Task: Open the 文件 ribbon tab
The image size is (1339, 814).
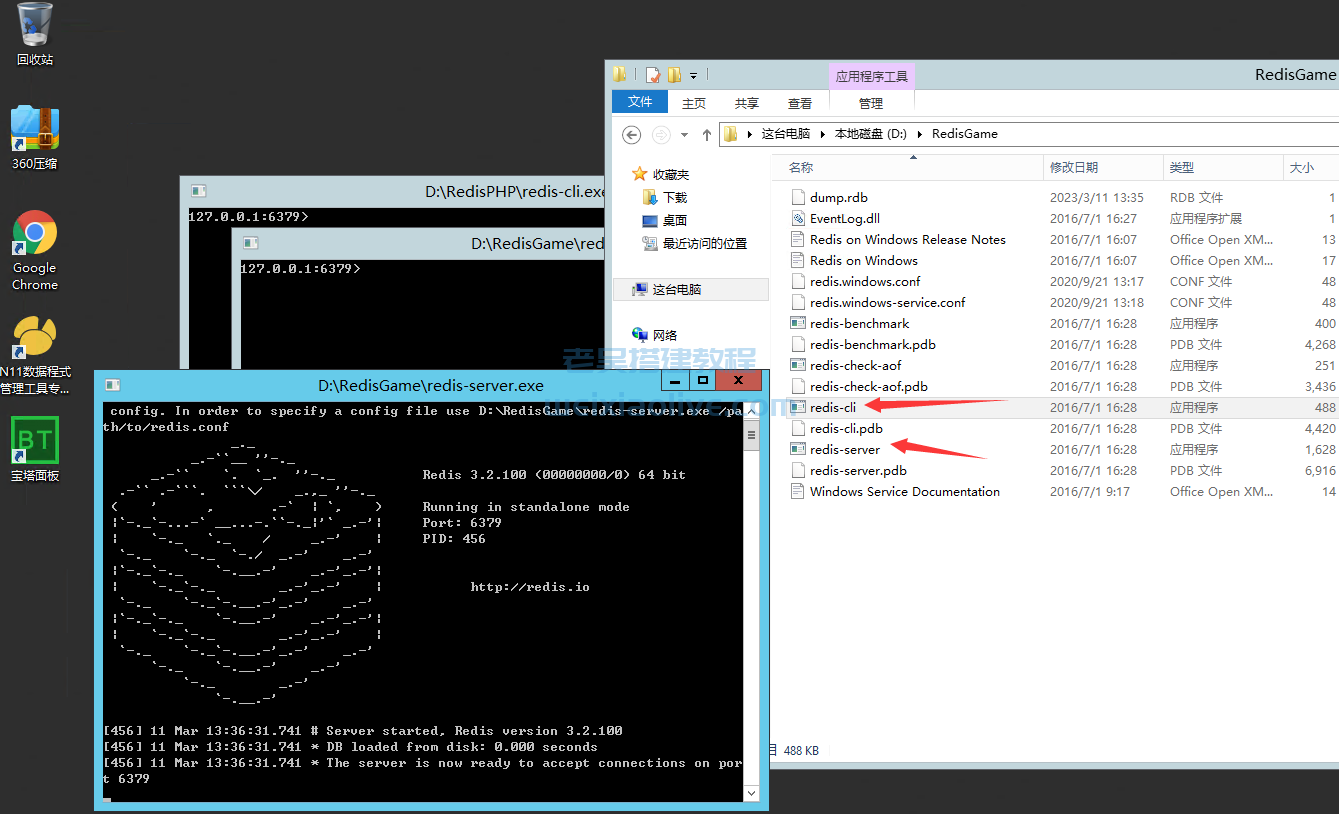Action: click(640, 102)
